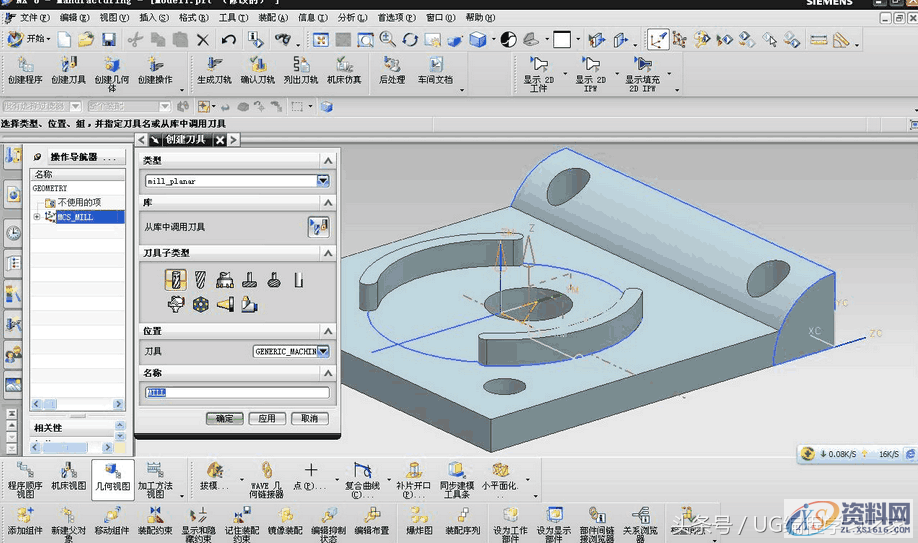Open the GENERIC_MACHINE tool location dropdown

(x=323, y=351)
